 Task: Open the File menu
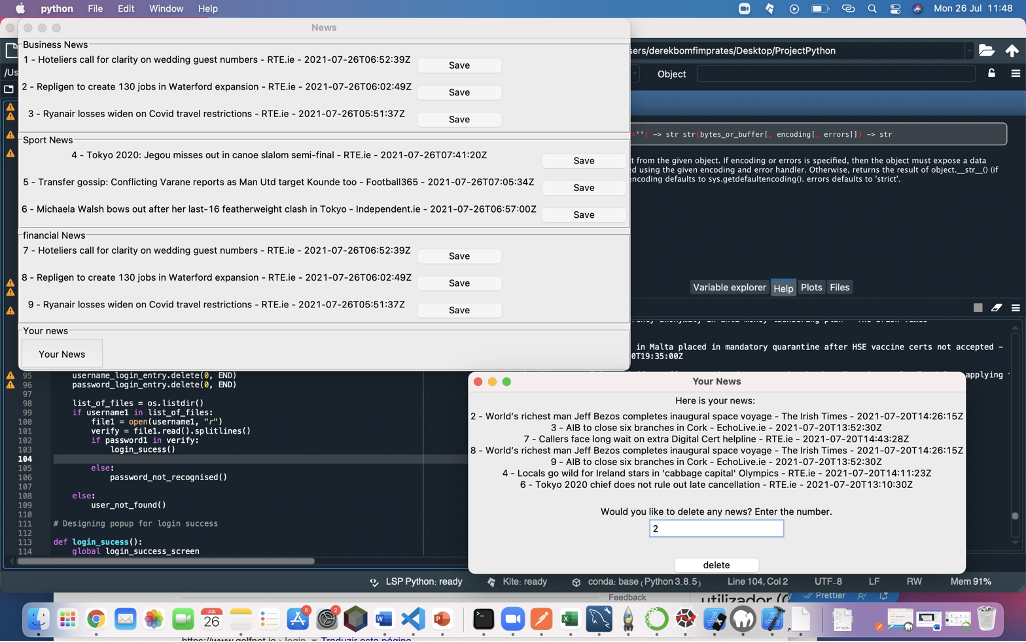[95, 9]
